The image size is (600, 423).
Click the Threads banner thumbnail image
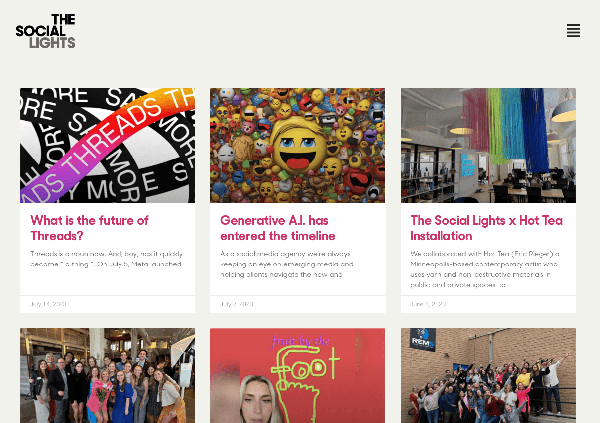[x=108, y=145]
